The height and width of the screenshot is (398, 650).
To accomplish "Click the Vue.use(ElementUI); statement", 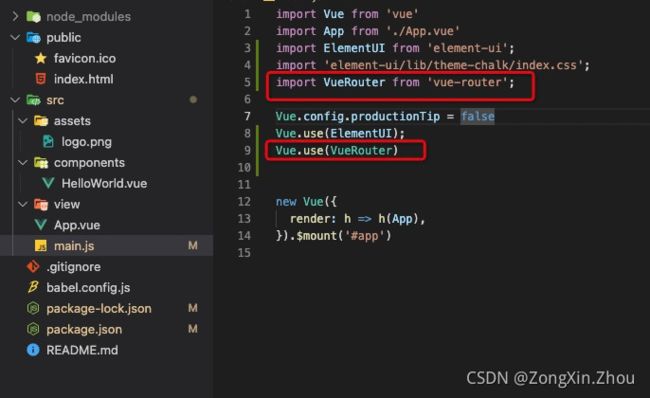I will pos(340,133).
